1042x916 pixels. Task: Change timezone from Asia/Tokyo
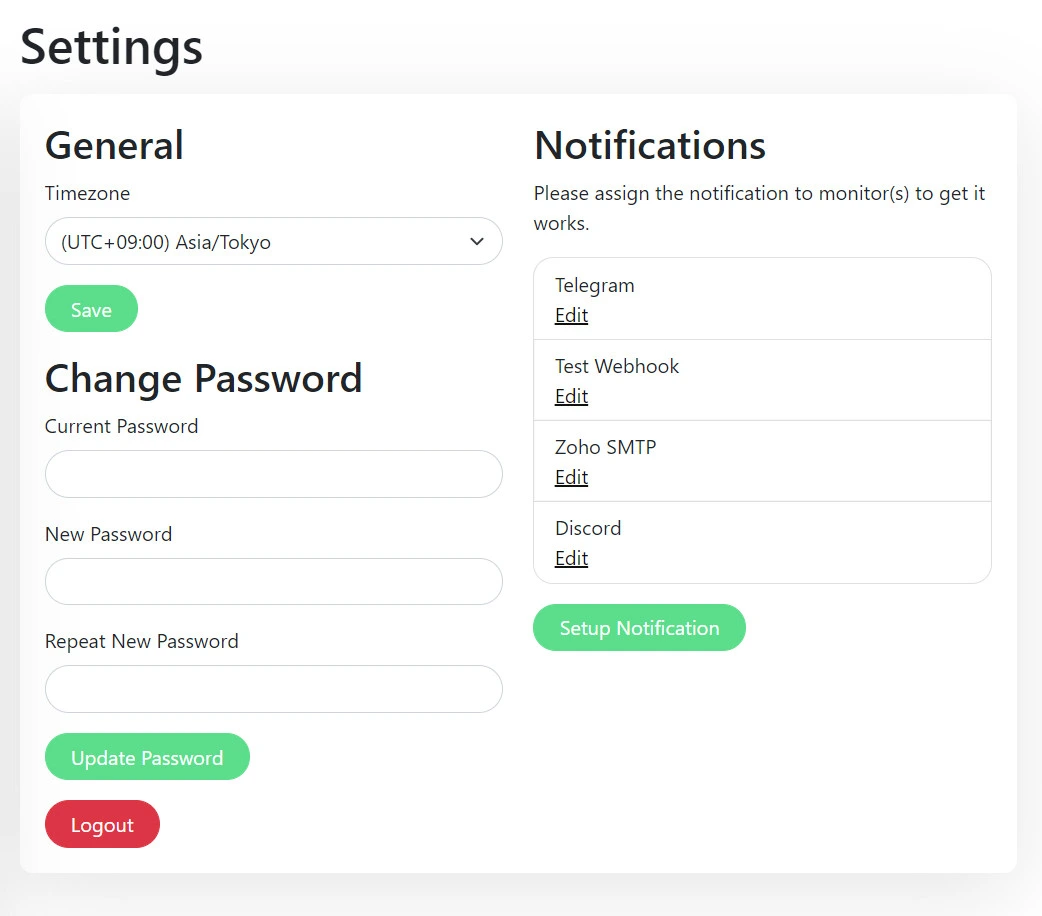click(x=273, y=241)
